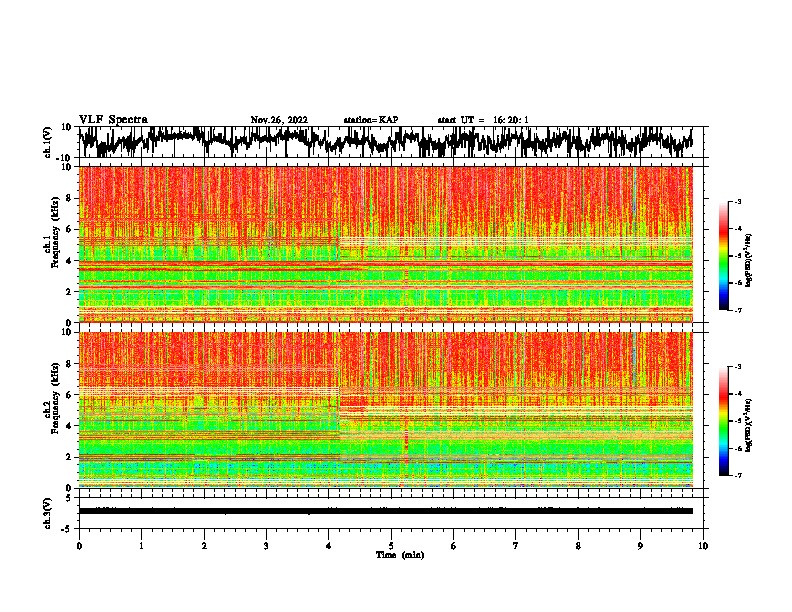Viewport: 792px width, 612px height.
Task: Click the "-7" label on ch.1 color scale
Action: (738, 310)
